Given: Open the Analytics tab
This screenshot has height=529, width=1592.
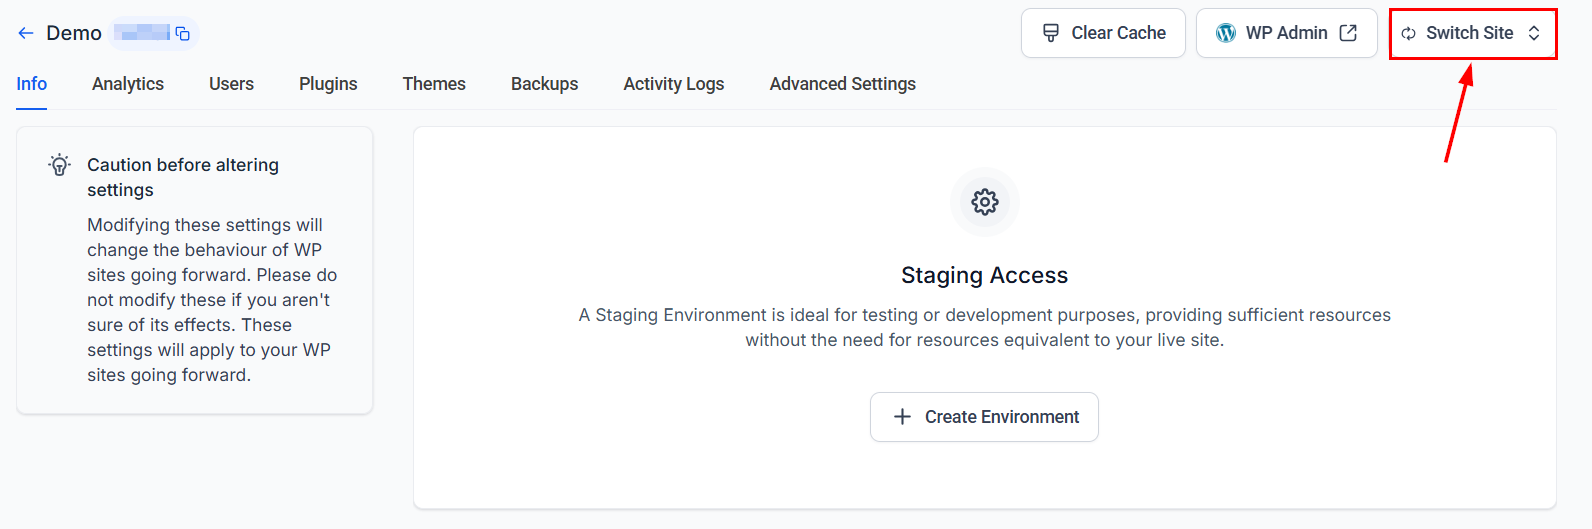Looking at the screenshot, I should (x=128, y=84).
